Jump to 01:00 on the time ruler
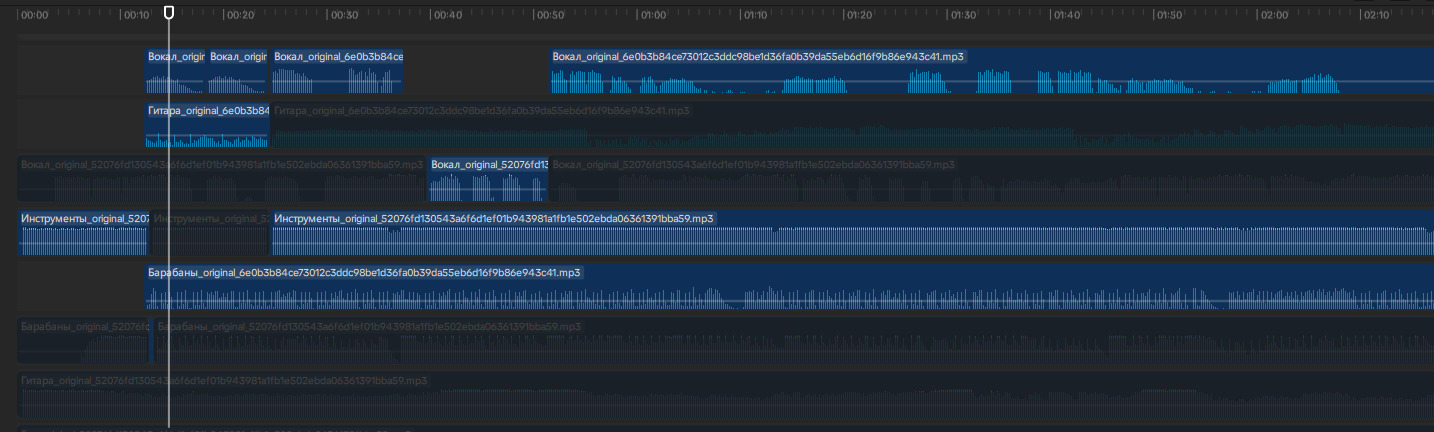Viewport: 1434px width, 432px height. (x=653, y=16)
